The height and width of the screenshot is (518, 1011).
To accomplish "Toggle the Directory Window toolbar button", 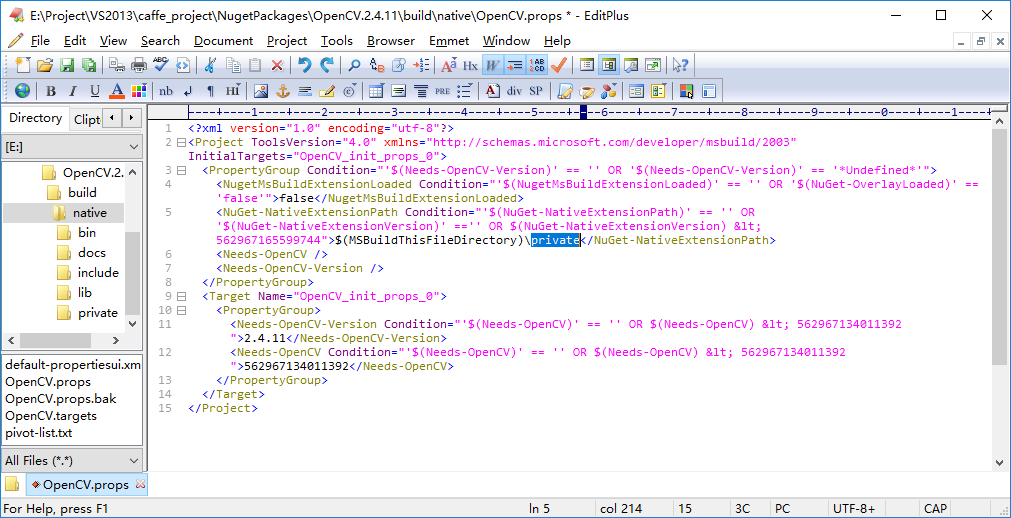I will (609, 65).
